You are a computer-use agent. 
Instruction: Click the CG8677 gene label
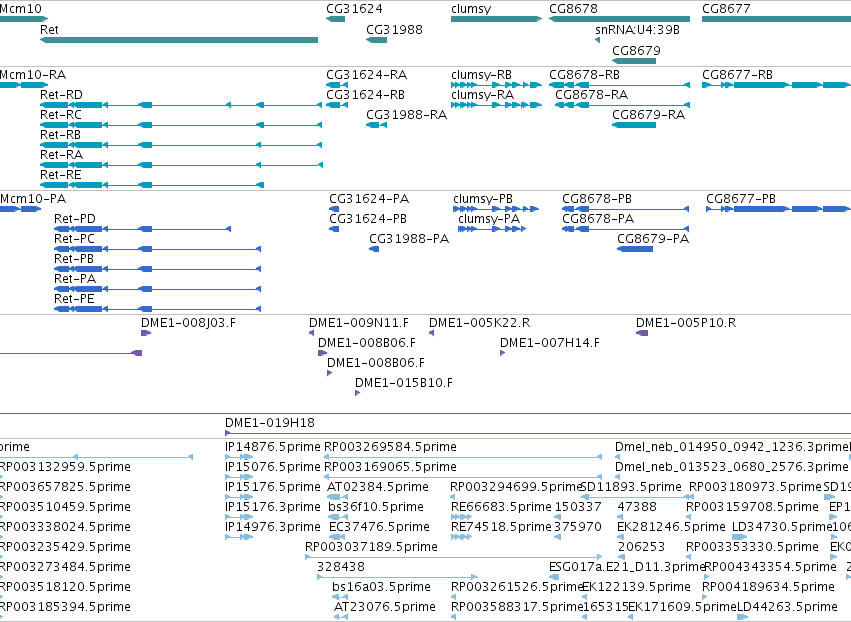tap(726, 9)
